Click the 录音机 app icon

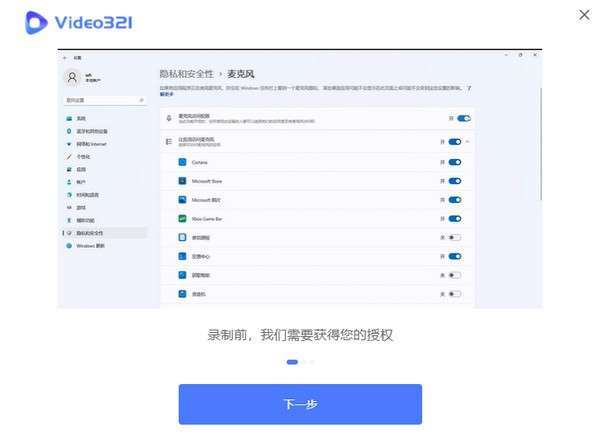(183, 294)
